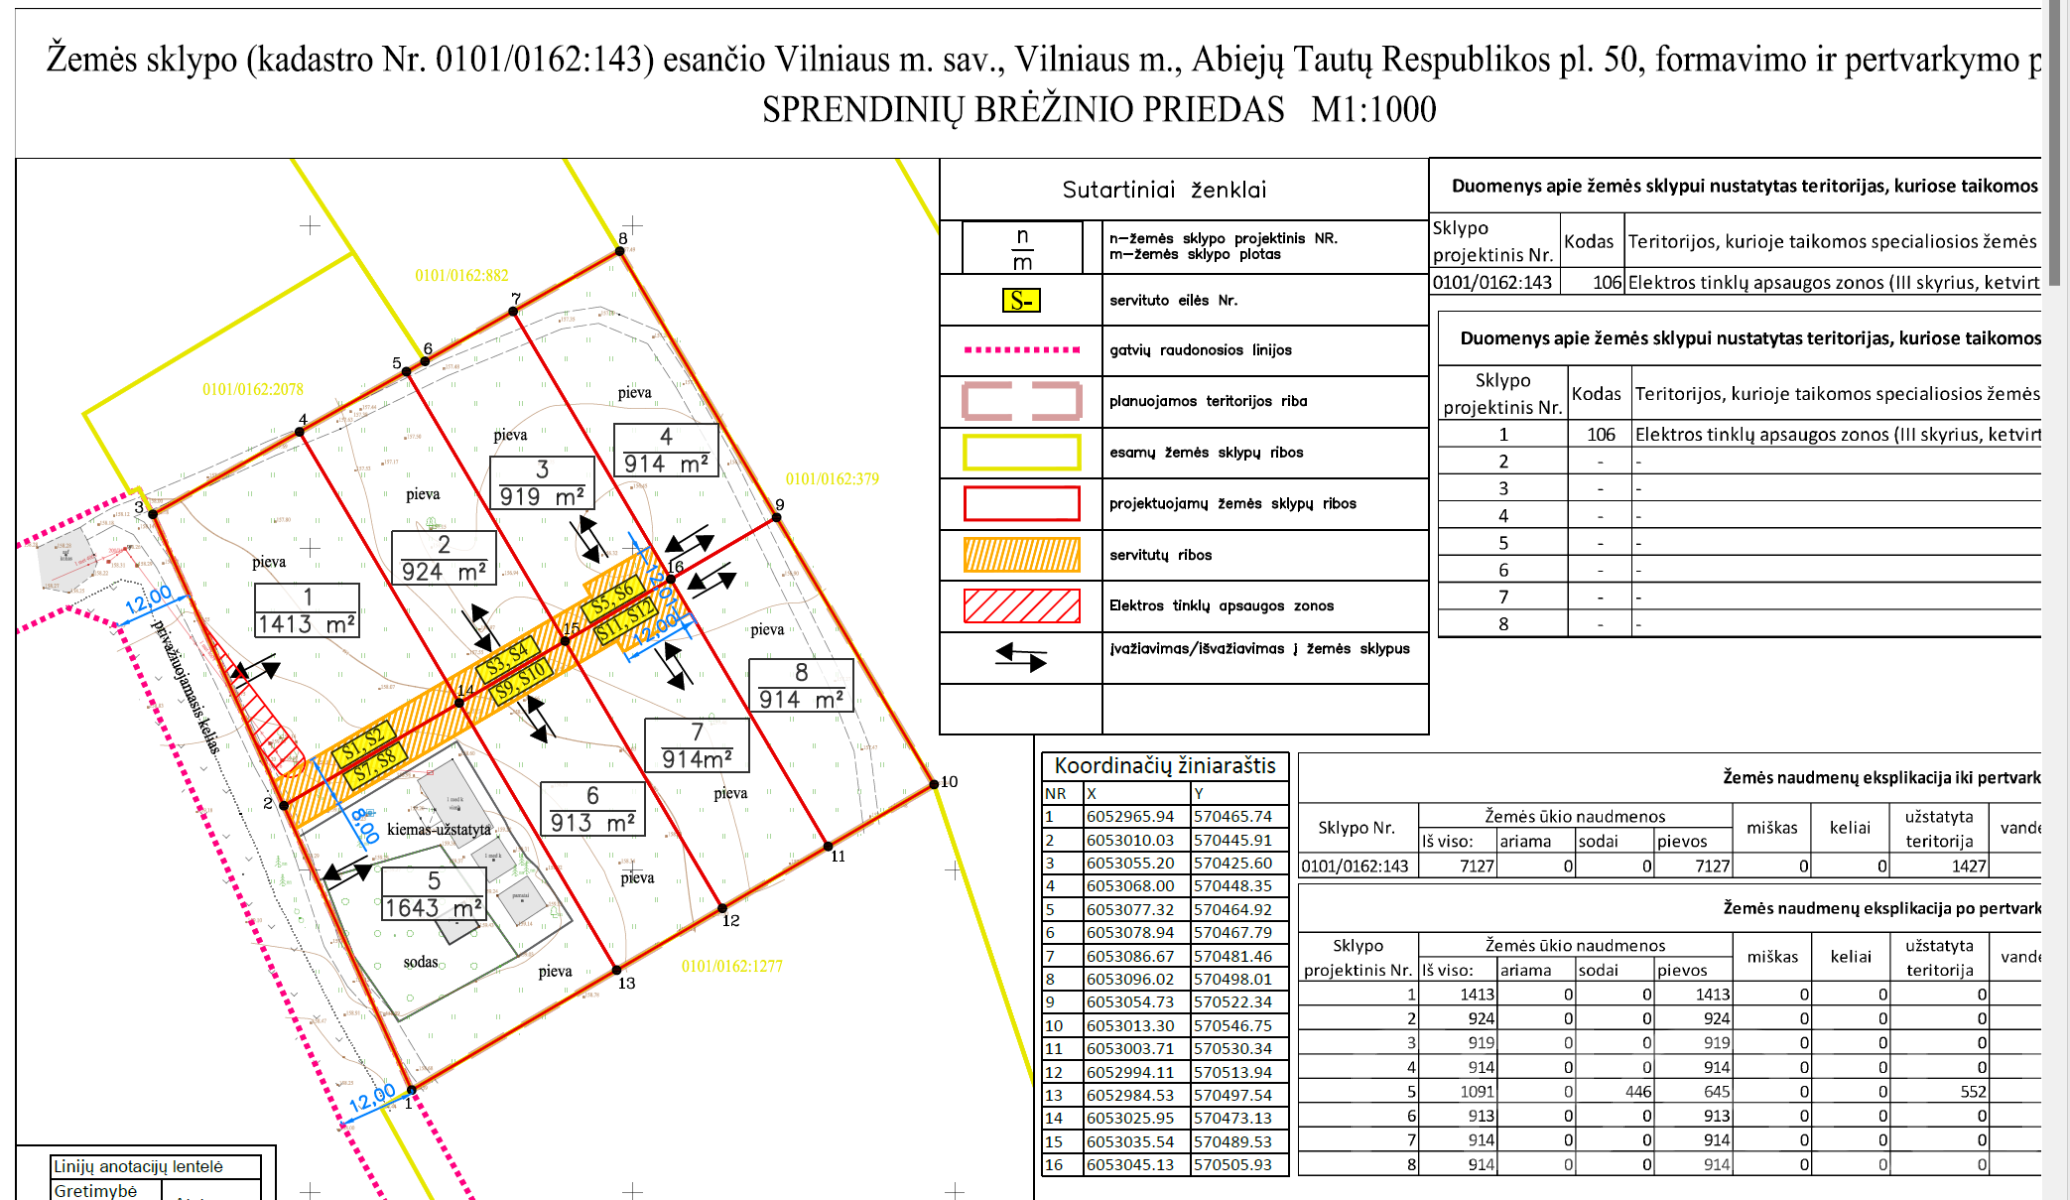2070x1200 pixels.
Task: Click the '552' užstatyta value in row 5
Action: 1973,1092
